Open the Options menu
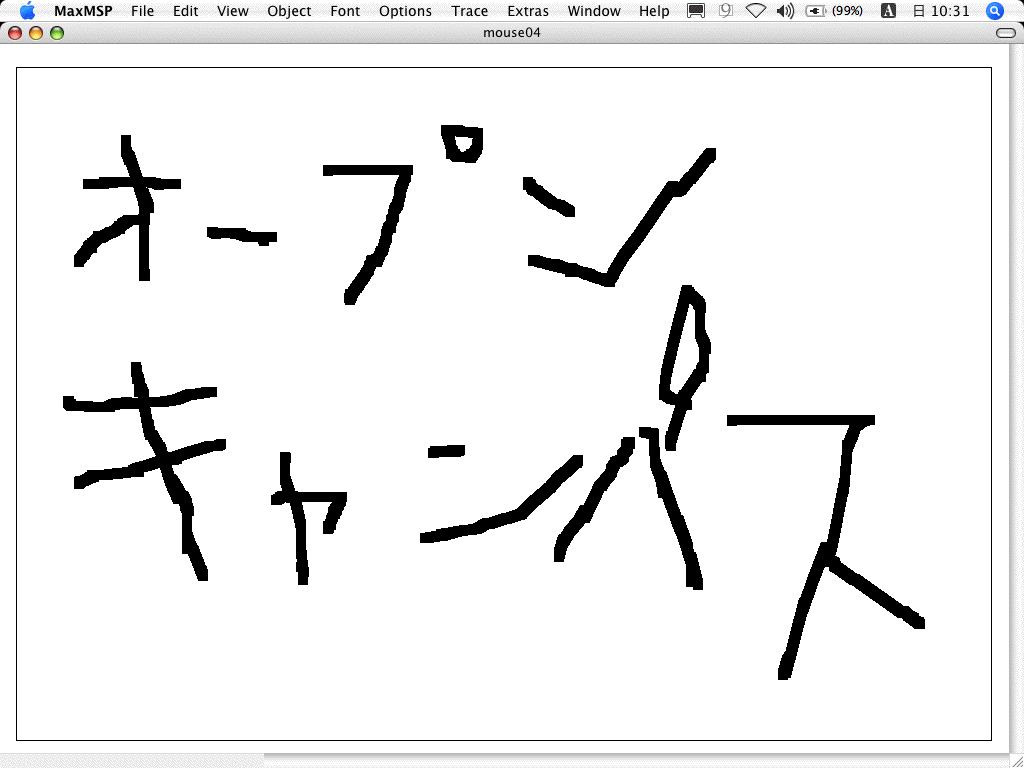 (405, 11)
